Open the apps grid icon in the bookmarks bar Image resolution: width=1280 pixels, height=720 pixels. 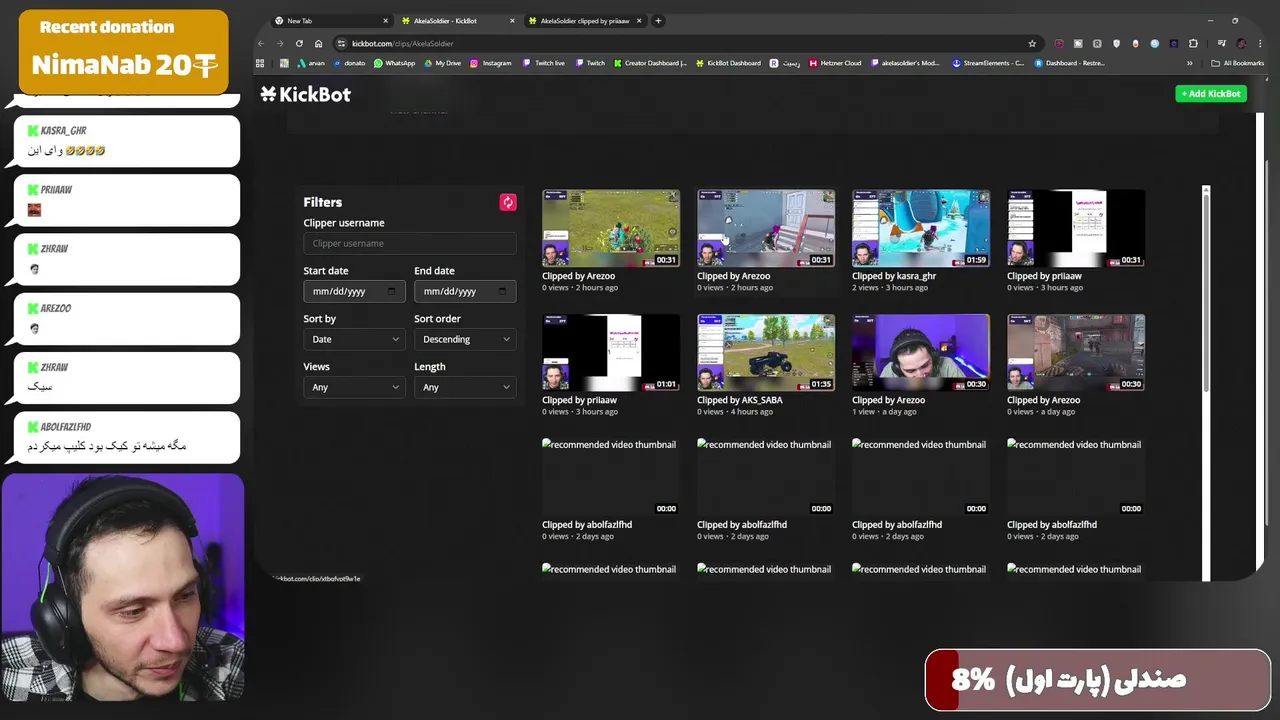pyautogui.click(x=260, y=63)
